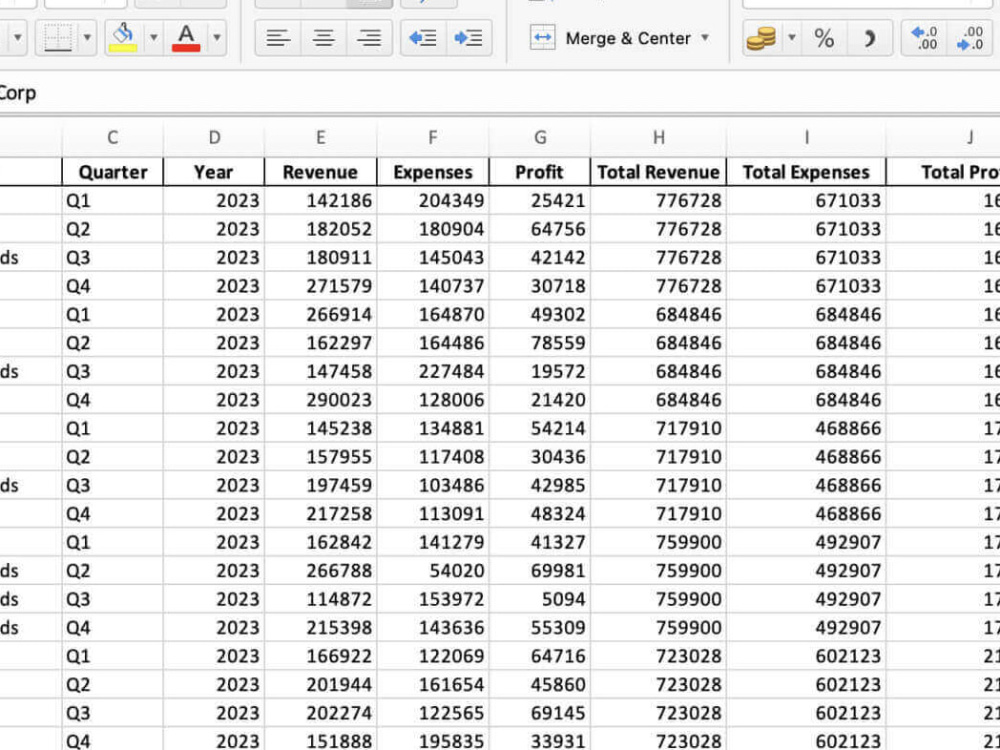The height and width of the screenshot is (750, 1000).
Task: Open the currency format dropdown arrow
Action: pos(791,38)
